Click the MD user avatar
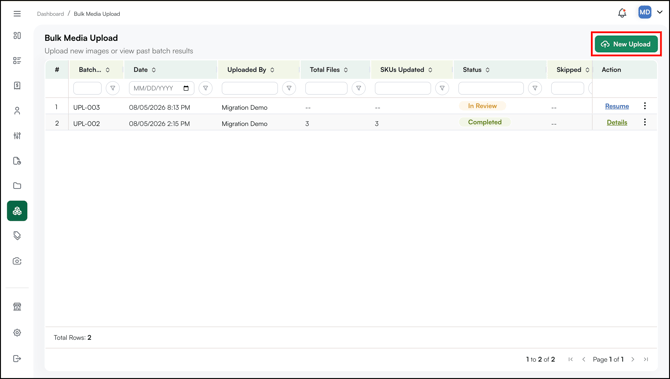 coord(645,12)
